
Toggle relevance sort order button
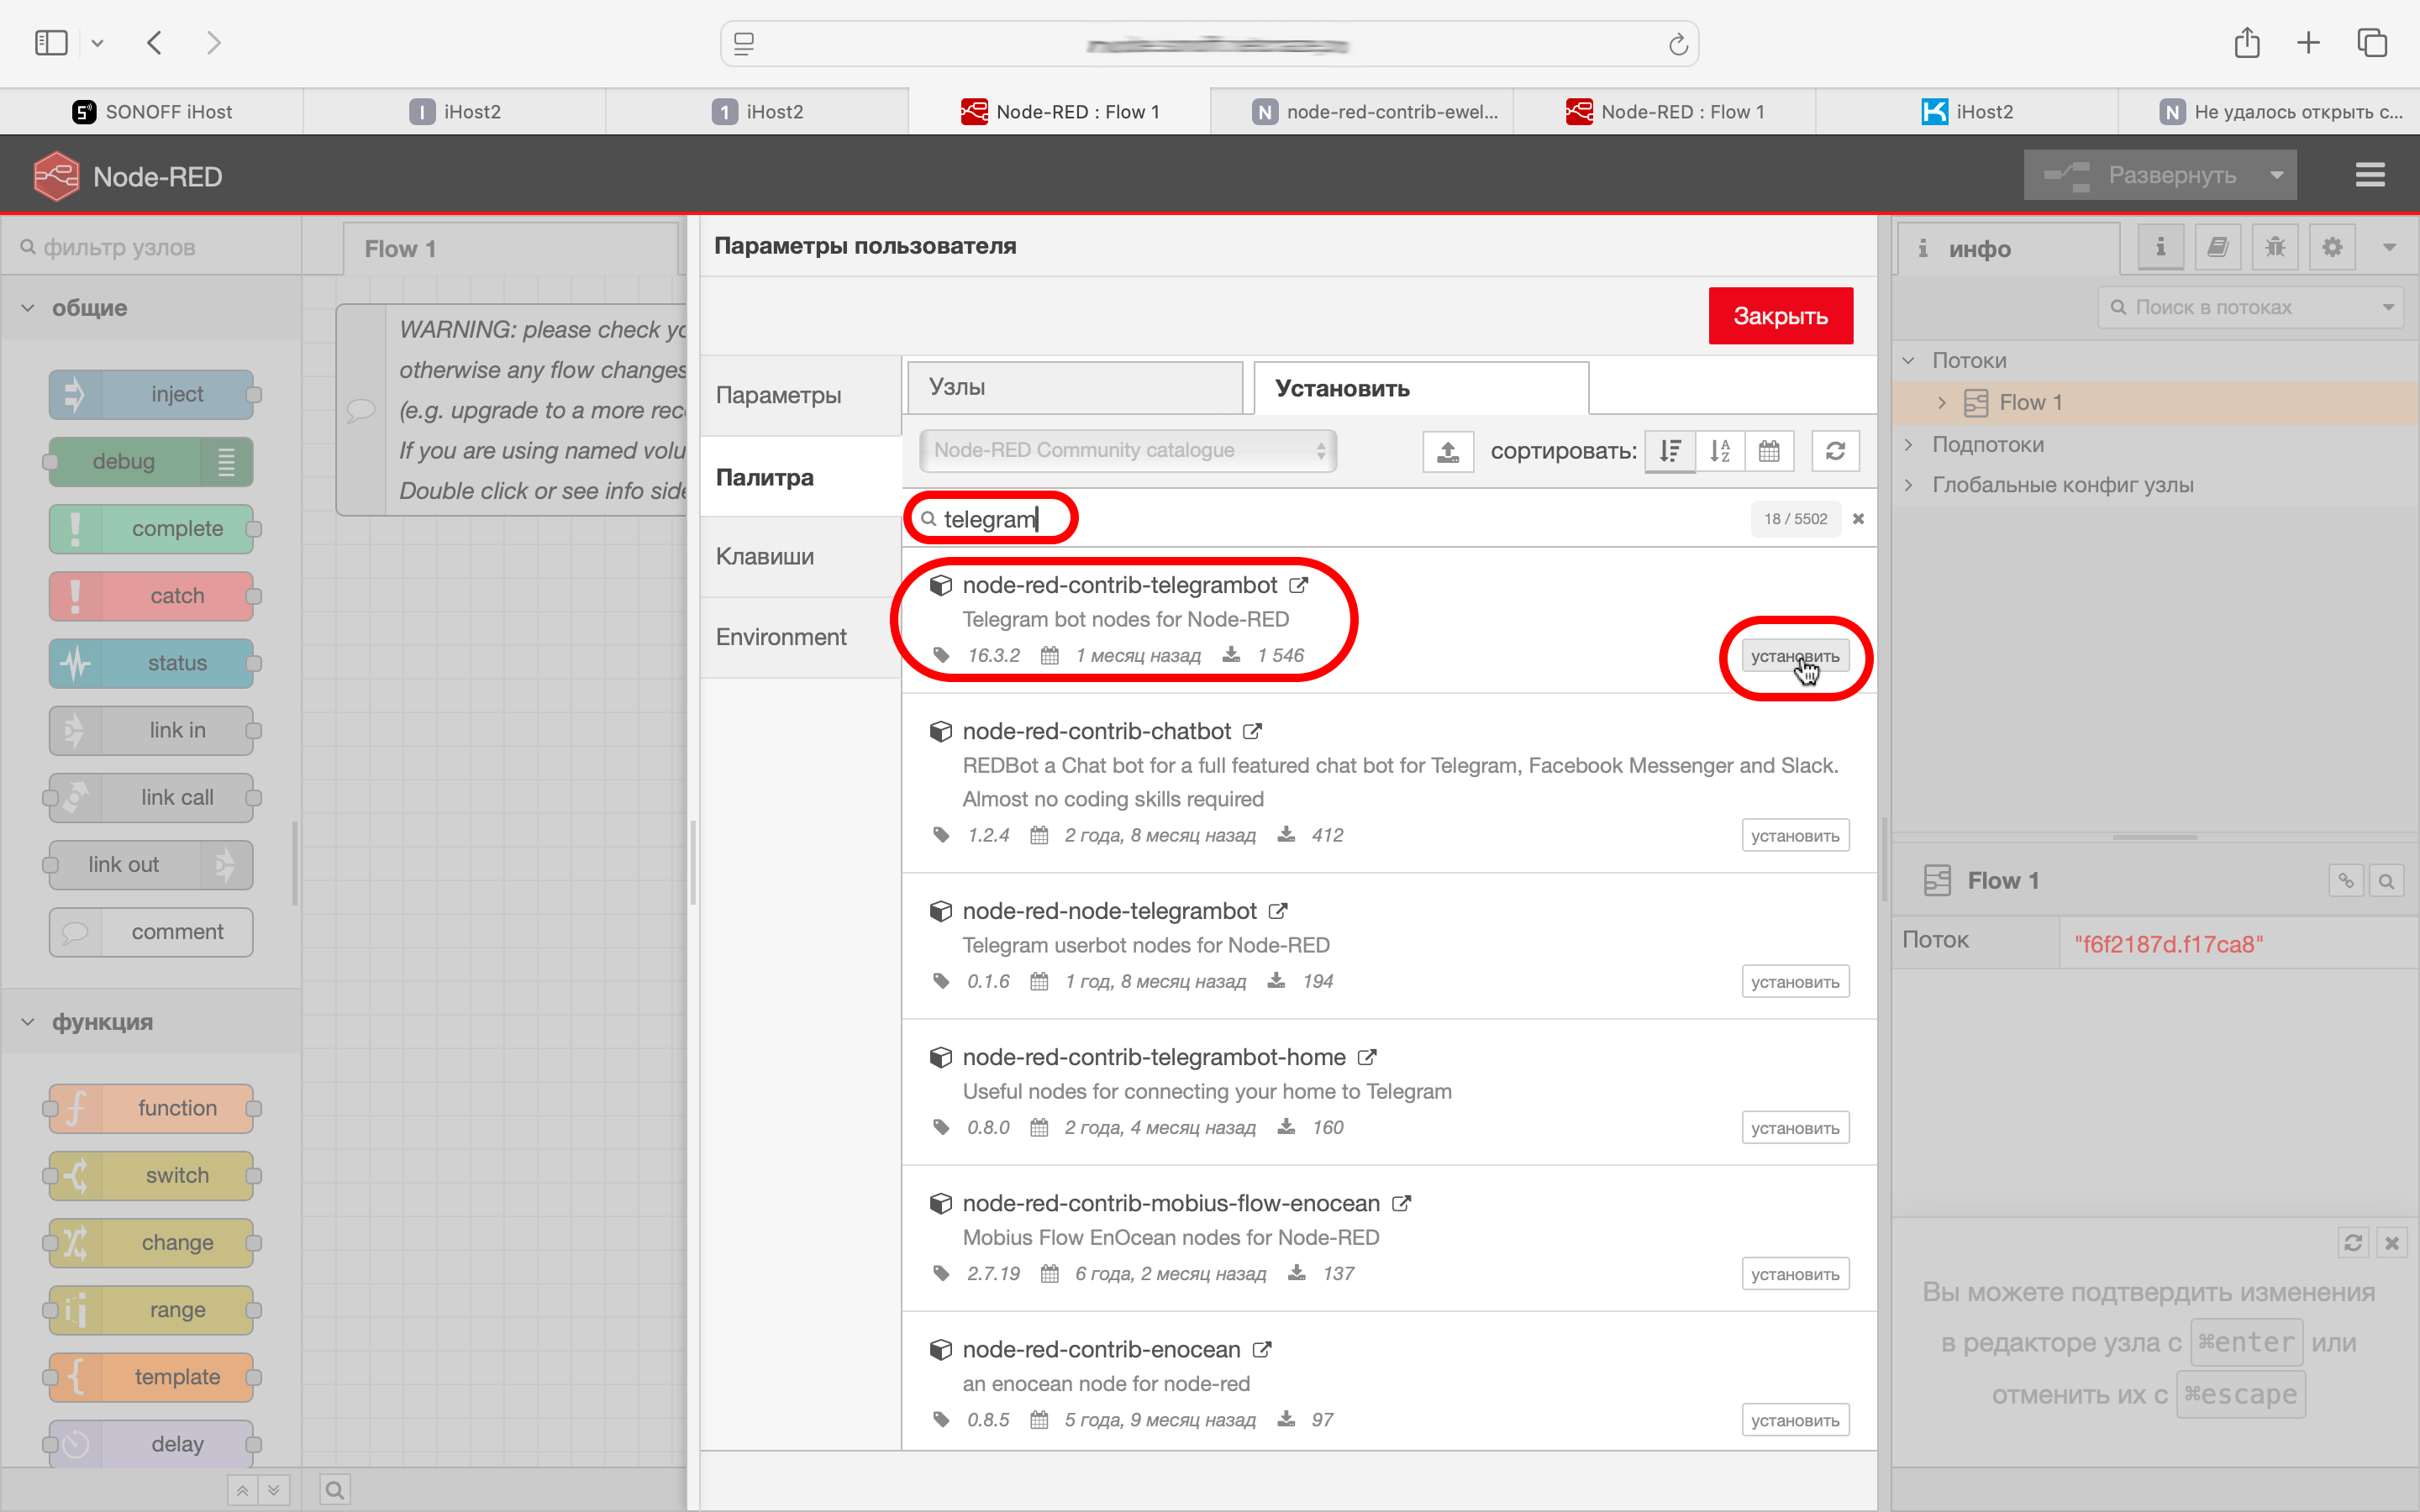point(1670,451)
